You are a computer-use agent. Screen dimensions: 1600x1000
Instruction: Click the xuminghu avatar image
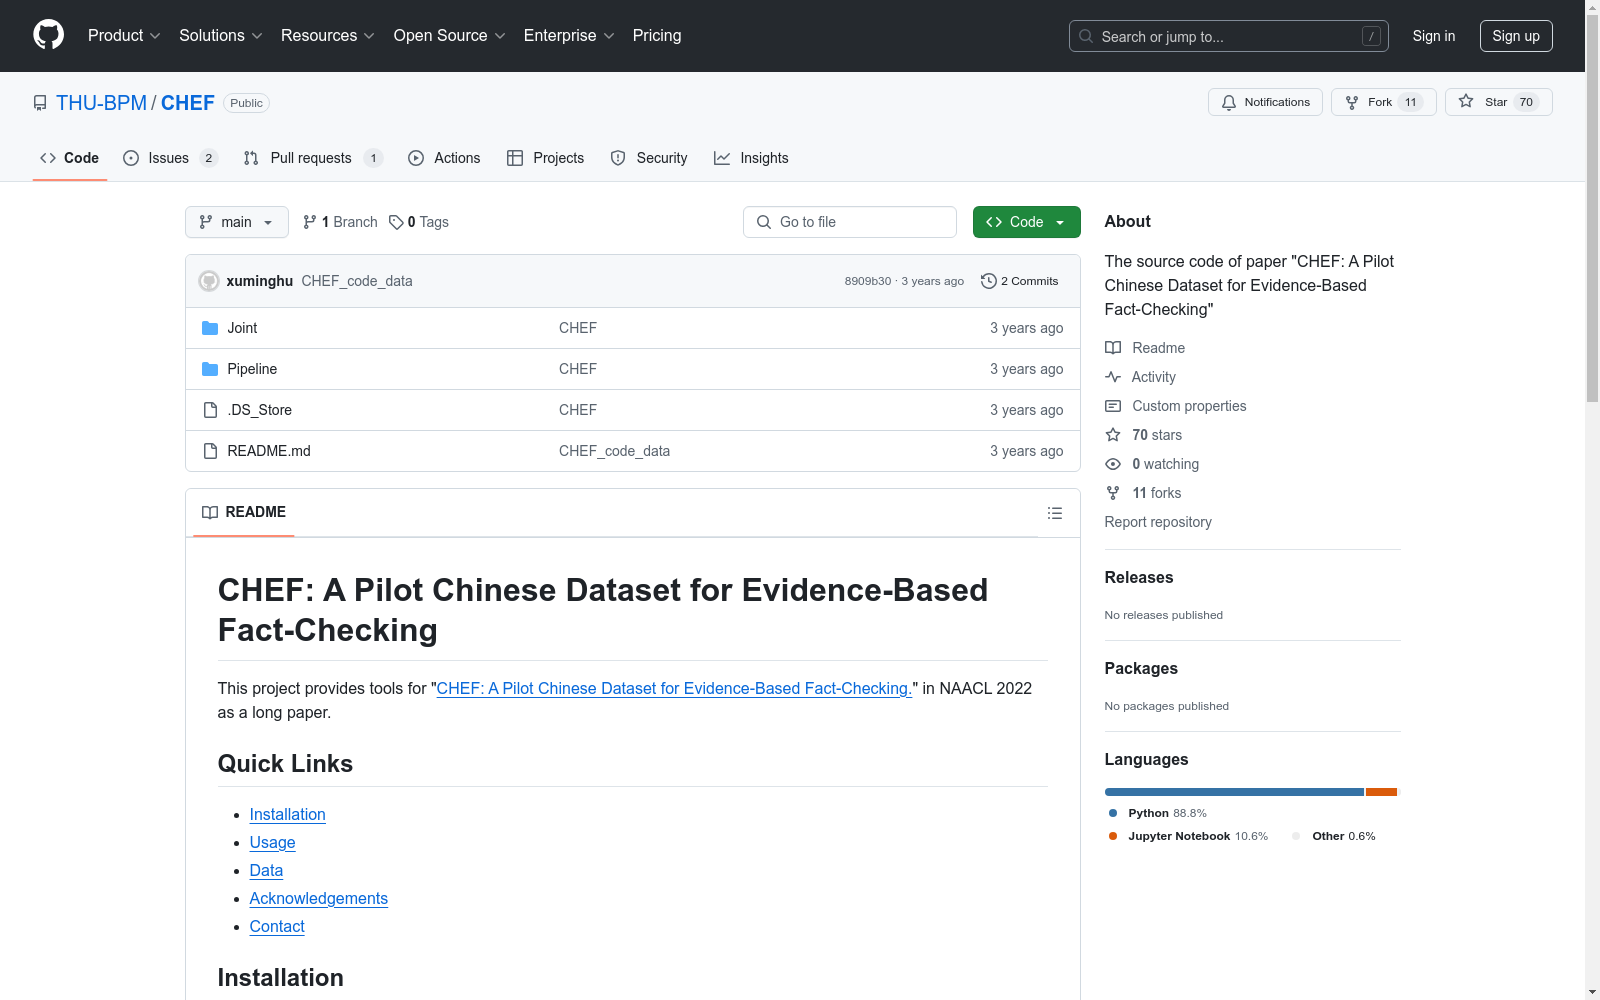209,281
